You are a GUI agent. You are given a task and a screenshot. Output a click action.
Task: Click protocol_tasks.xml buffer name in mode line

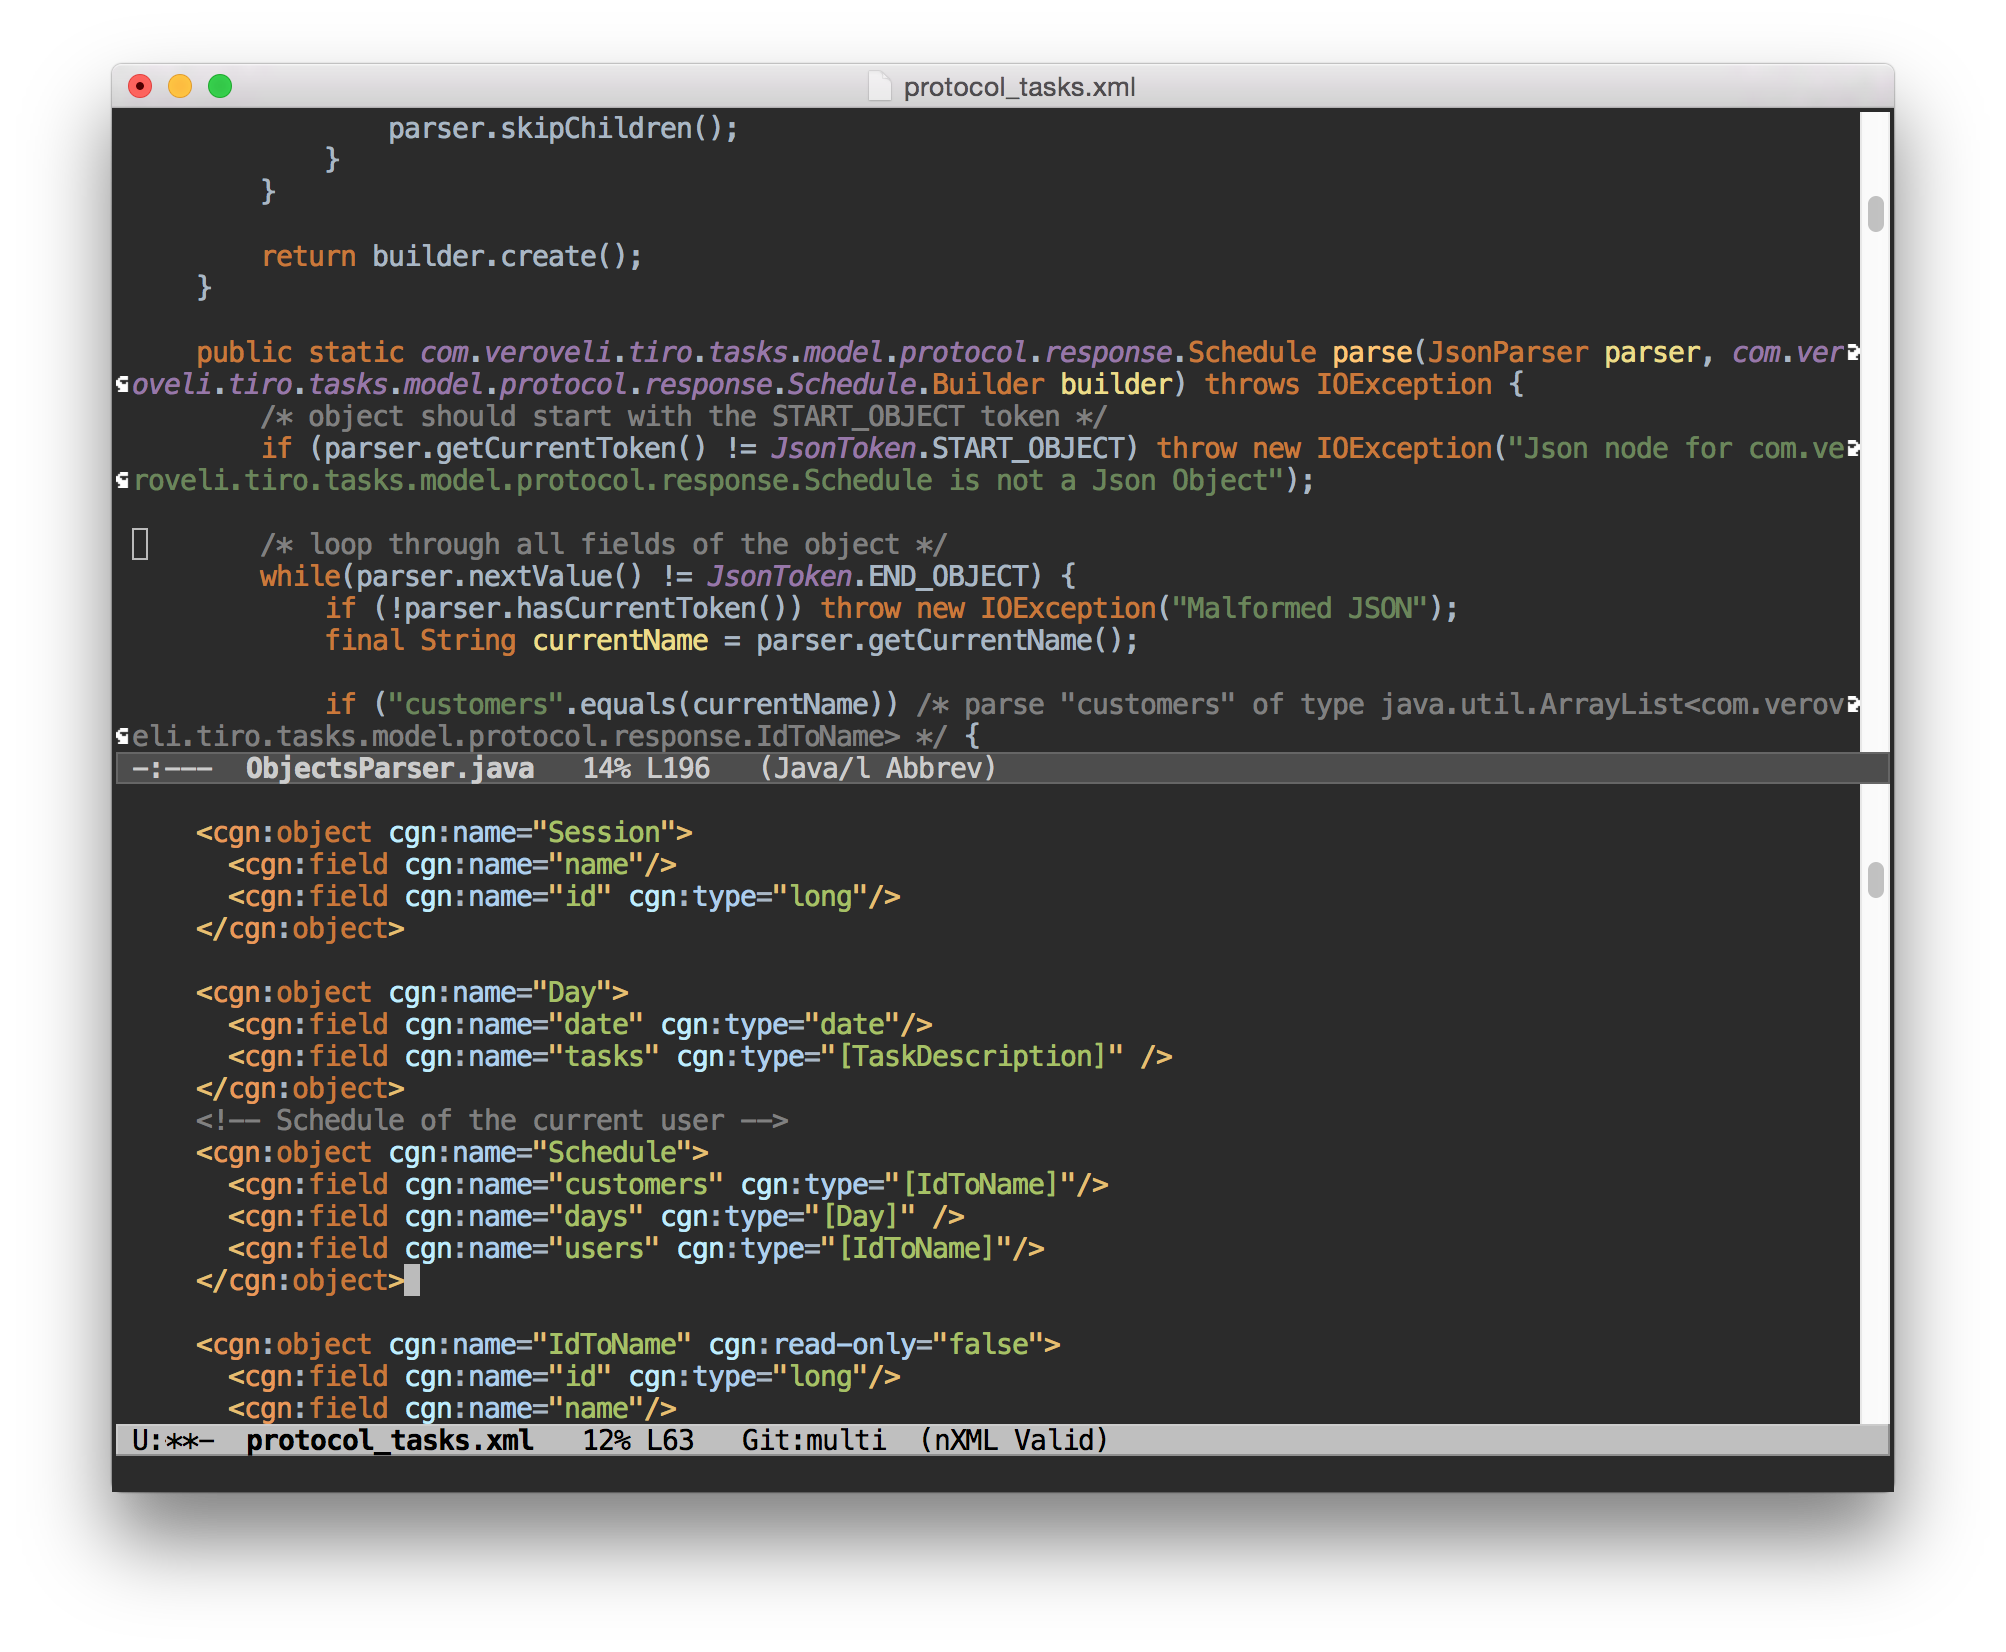click(389, 1440)
